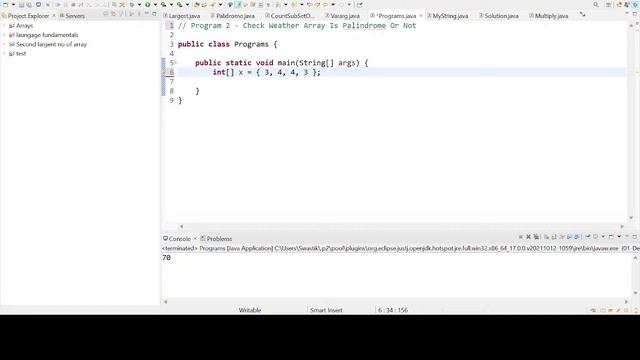Toggle Word Wrap in Console toolbar

[x=562, y=237]
